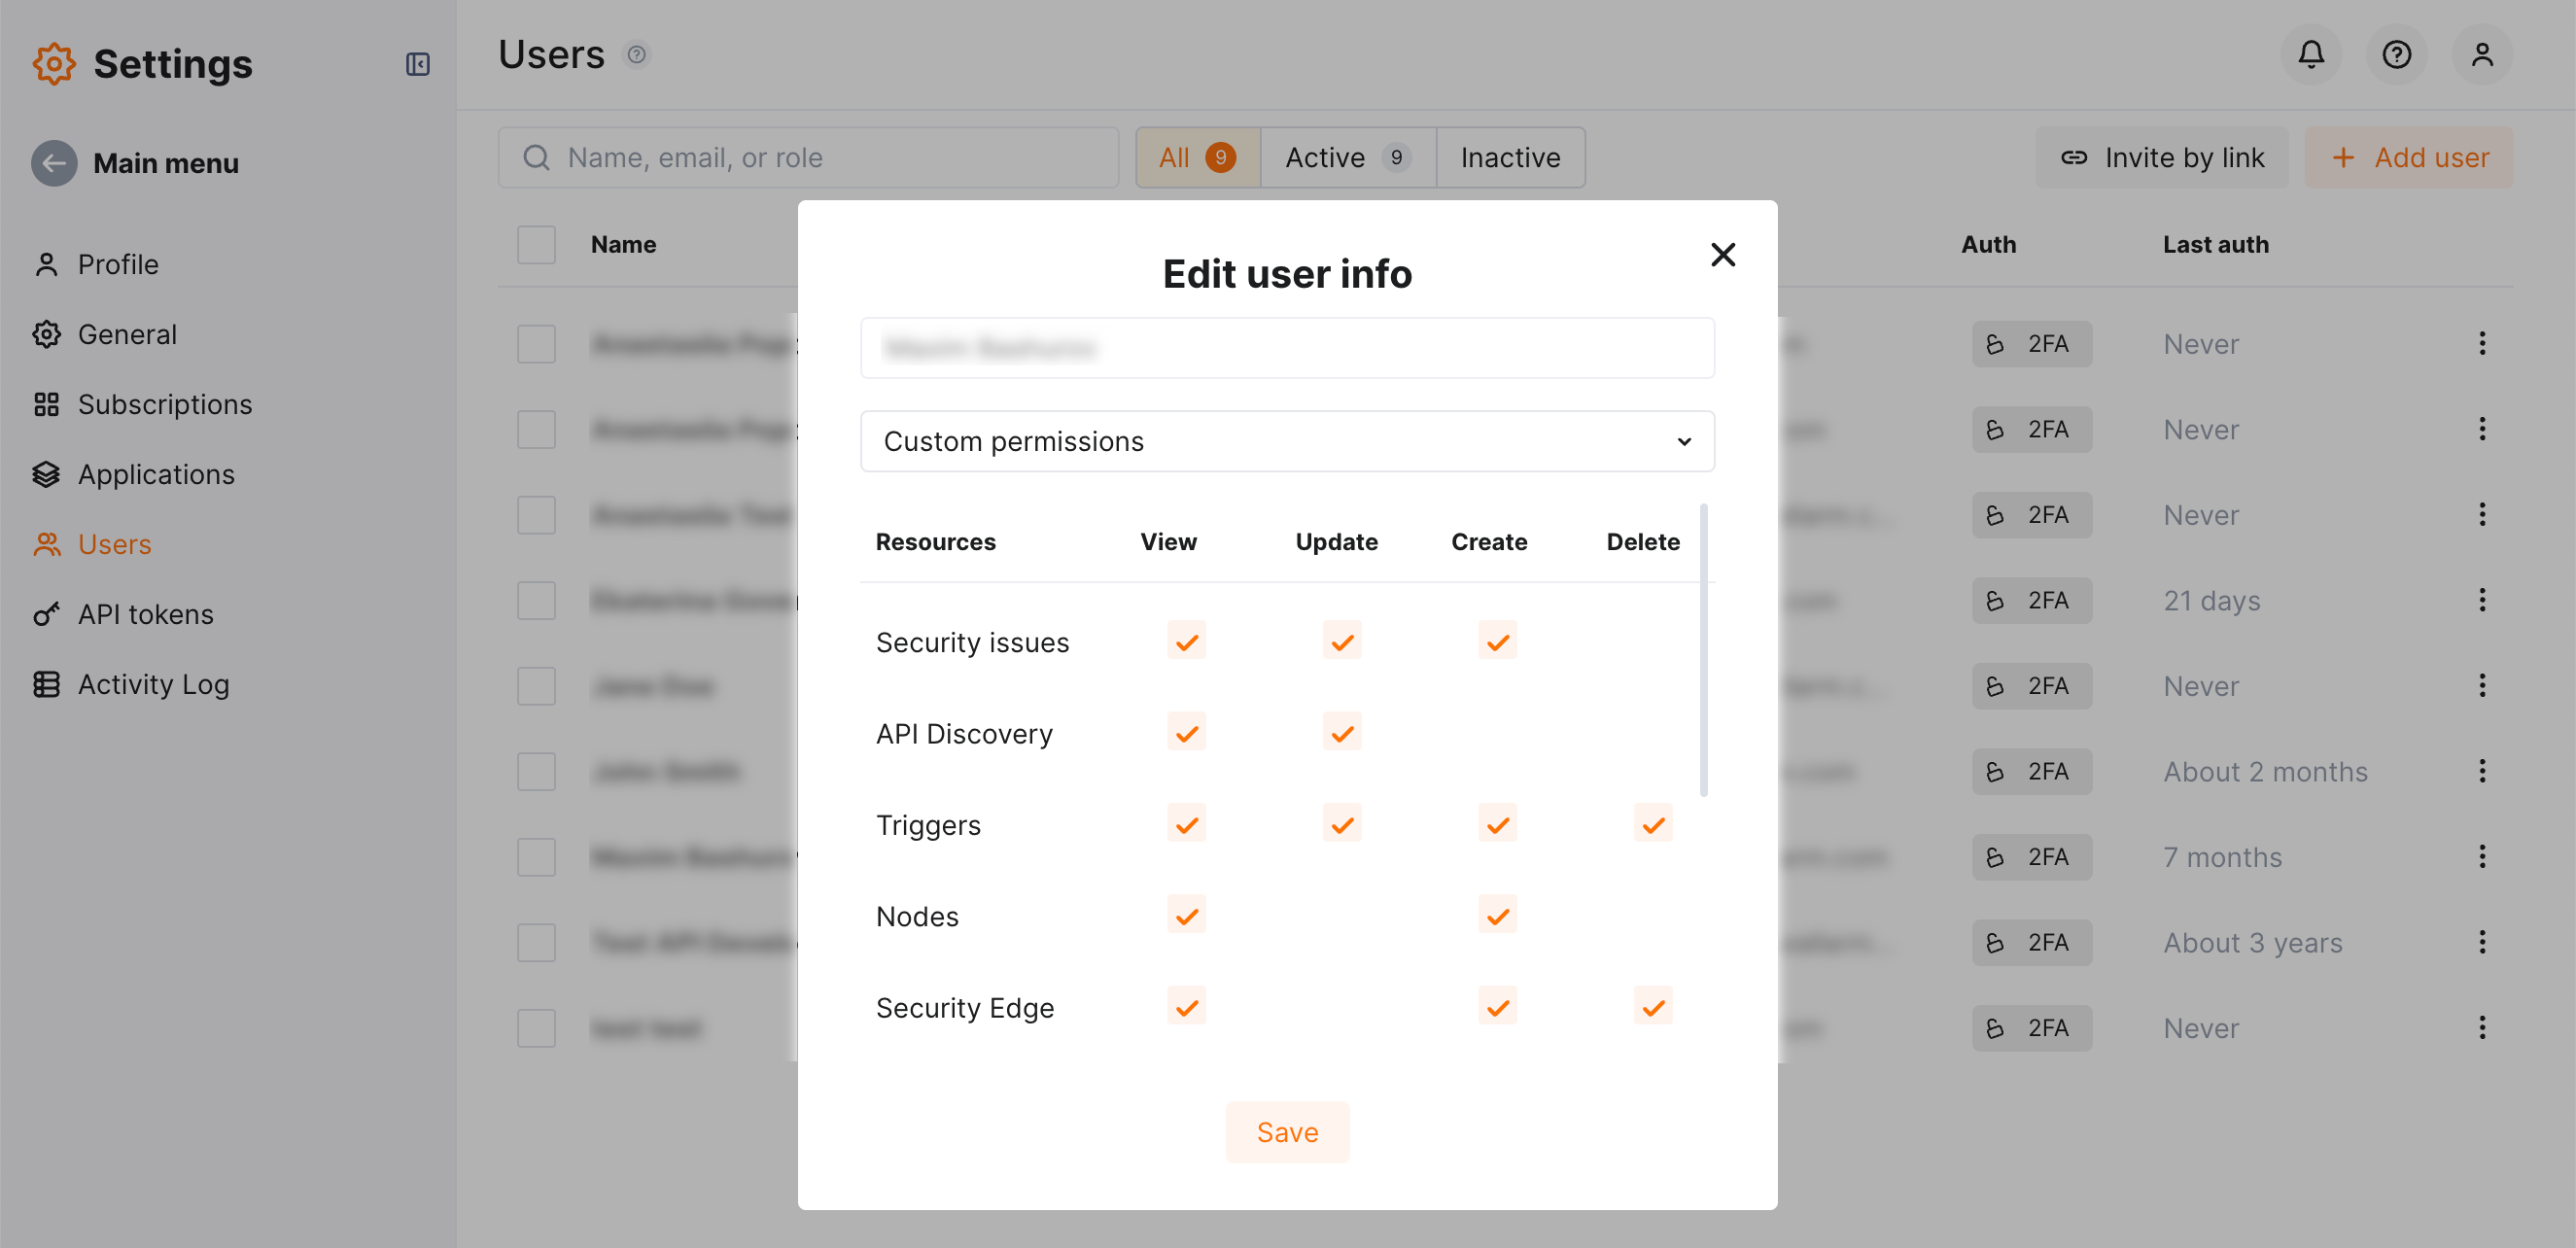The width and height of the screenshot is (2576, 1248).
Task: Open the Activity Log icon
Action: click(46, 684)
